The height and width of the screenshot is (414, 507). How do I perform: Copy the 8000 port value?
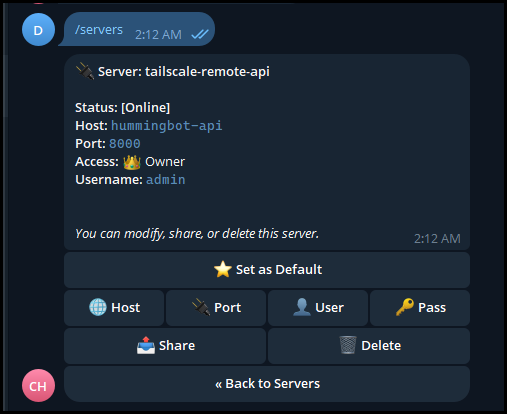[x=125, y=144]
